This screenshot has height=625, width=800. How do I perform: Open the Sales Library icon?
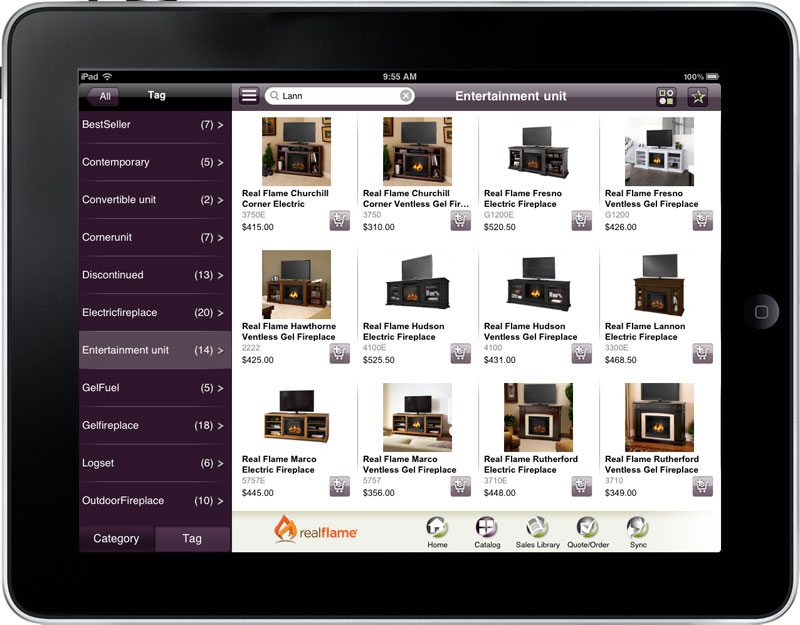537,532
